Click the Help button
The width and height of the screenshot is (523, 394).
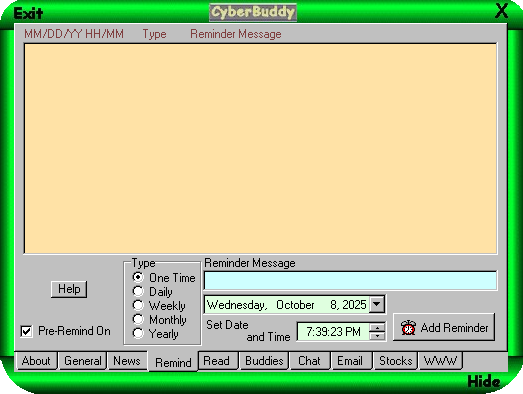click(69, 289)
